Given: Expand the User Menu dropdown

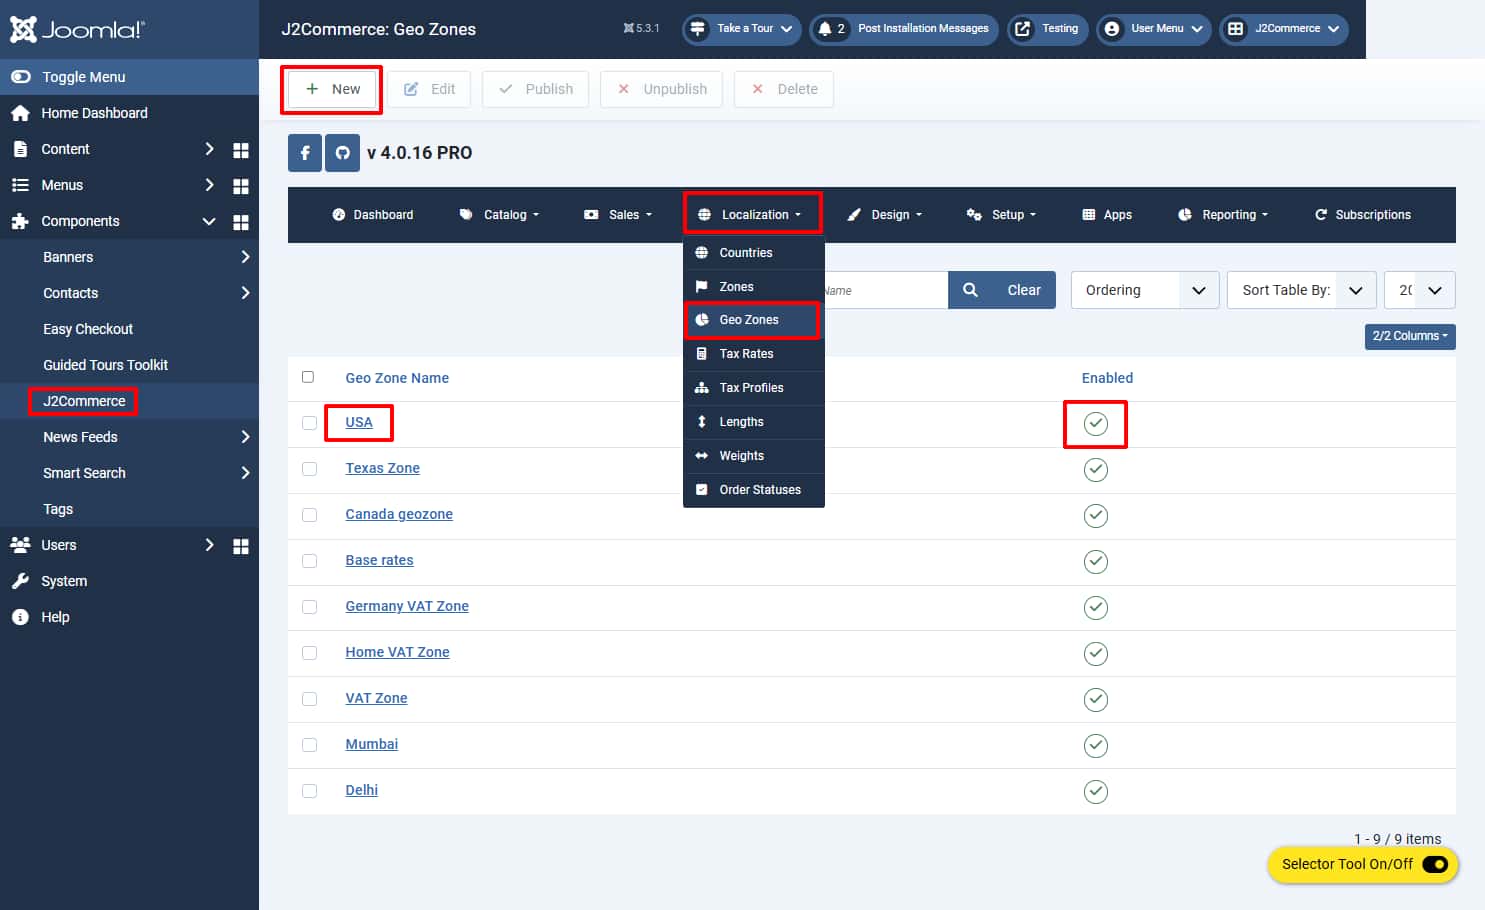Looking at the screenshot, I should (1154, 29).
